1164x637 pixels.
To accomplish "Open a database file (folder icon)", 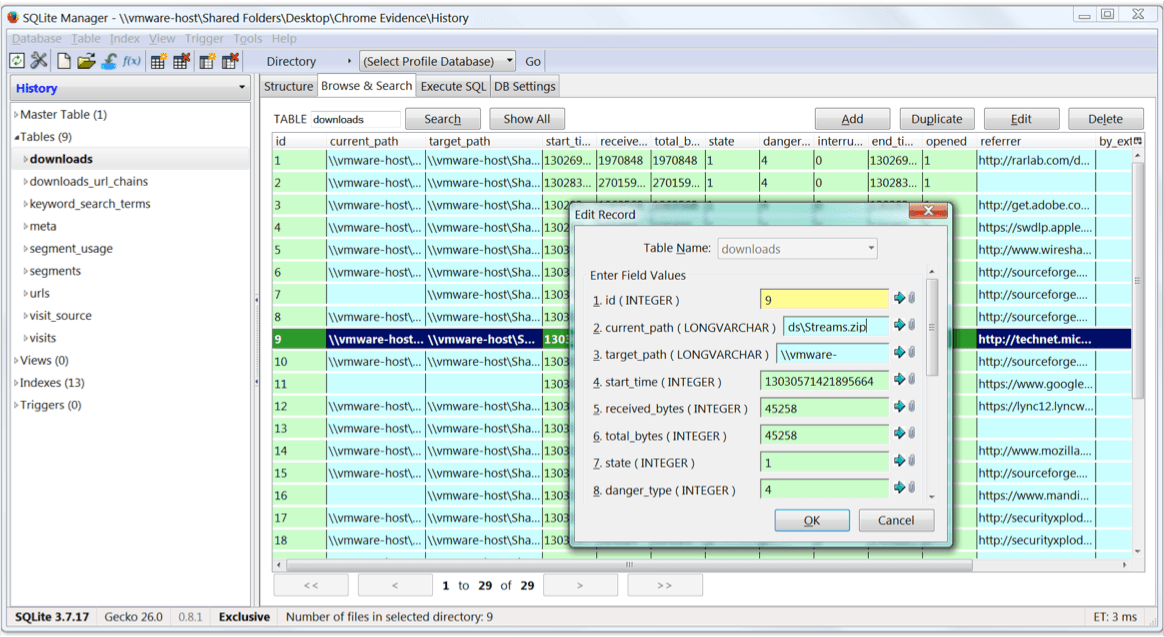I will [86, 60].
